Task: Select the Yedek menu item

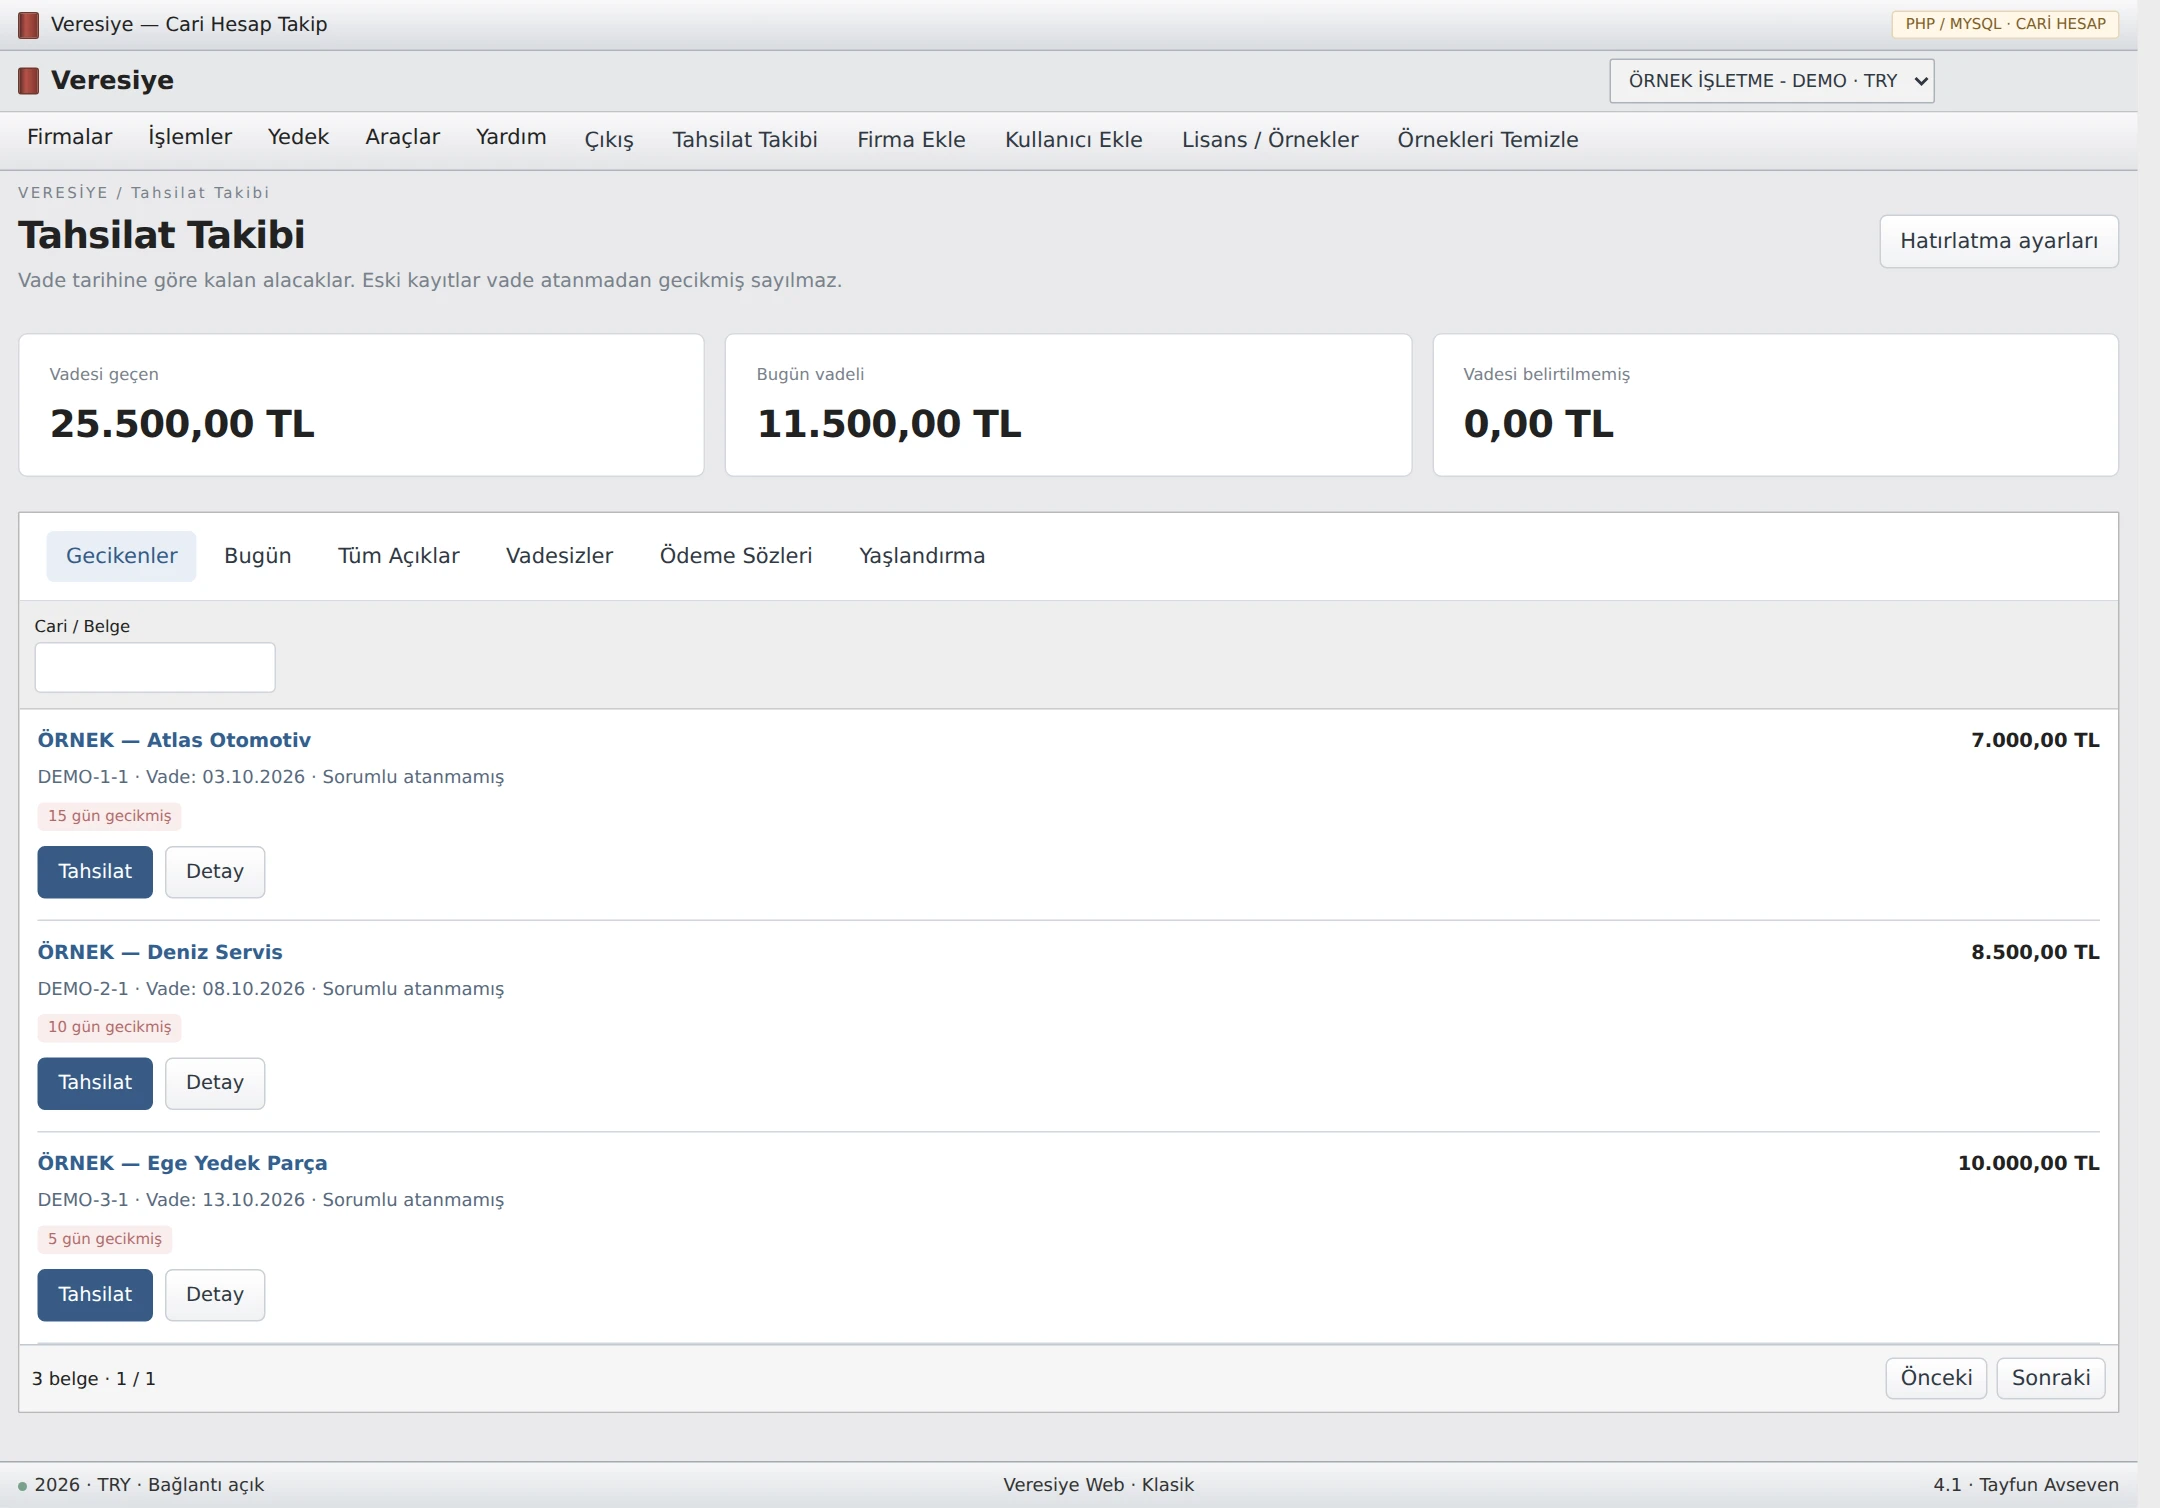Action: pyautogui.click(x=298, y=137)
